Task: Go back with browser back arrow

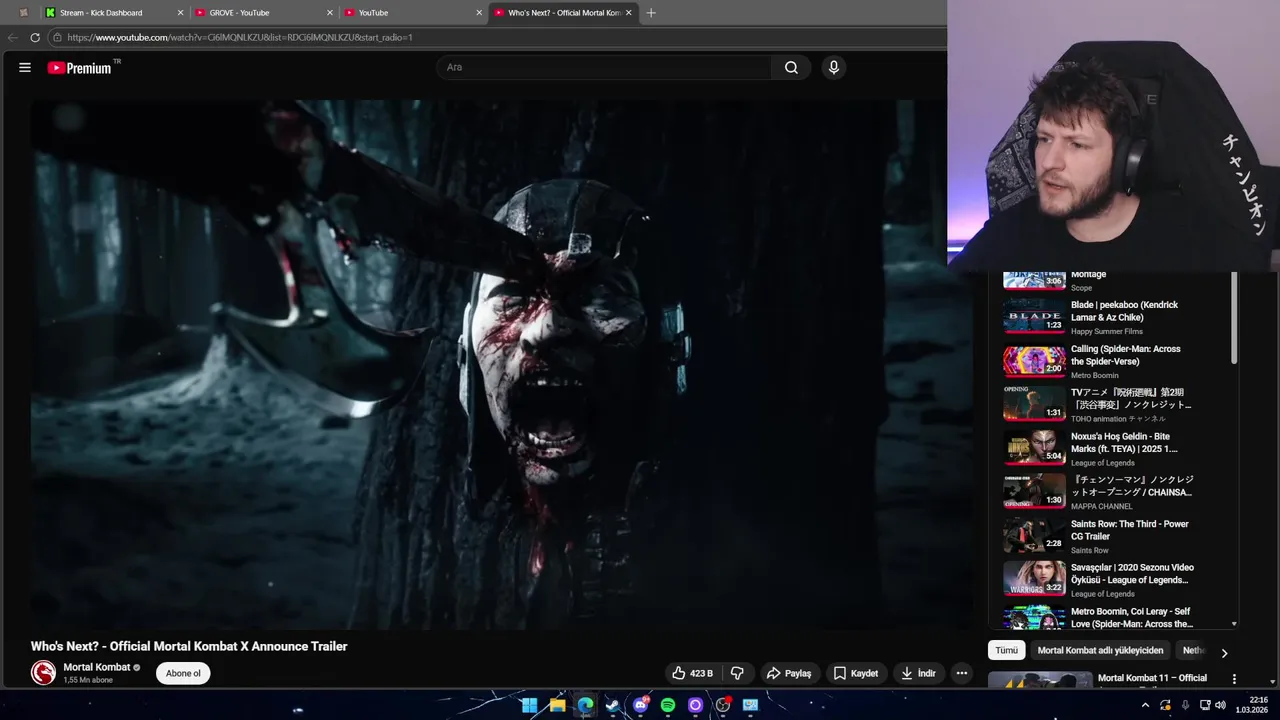Action: coord(12,37)
